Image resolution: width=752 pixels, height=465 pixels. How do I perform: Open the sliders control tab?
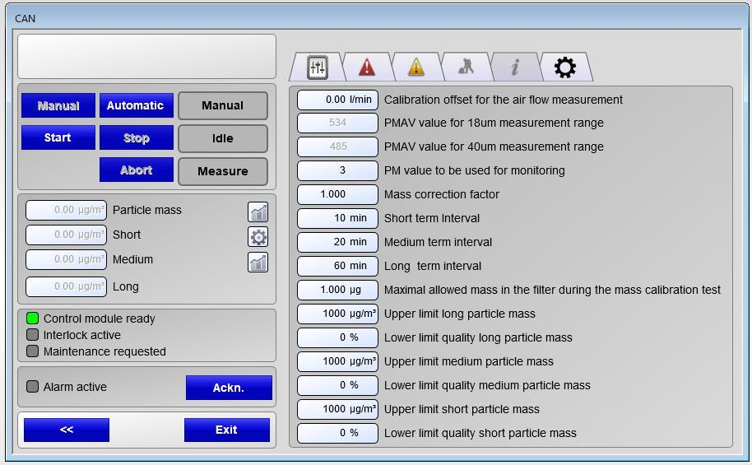click(x=317, y=67)
